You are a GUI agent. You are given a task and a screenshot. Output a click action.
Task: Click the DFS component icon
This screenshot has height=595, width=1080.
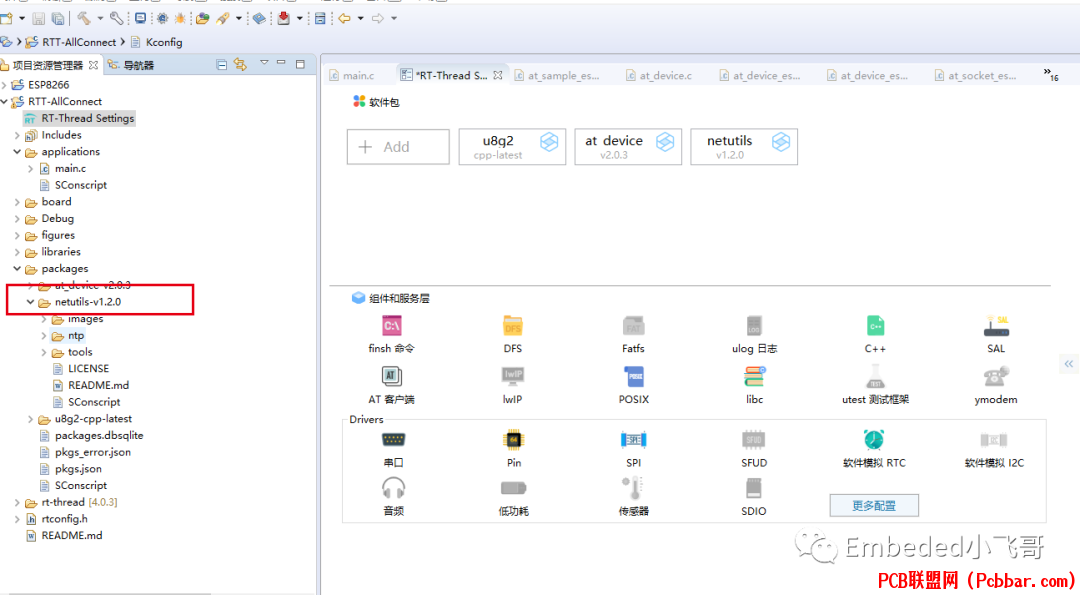512,325
